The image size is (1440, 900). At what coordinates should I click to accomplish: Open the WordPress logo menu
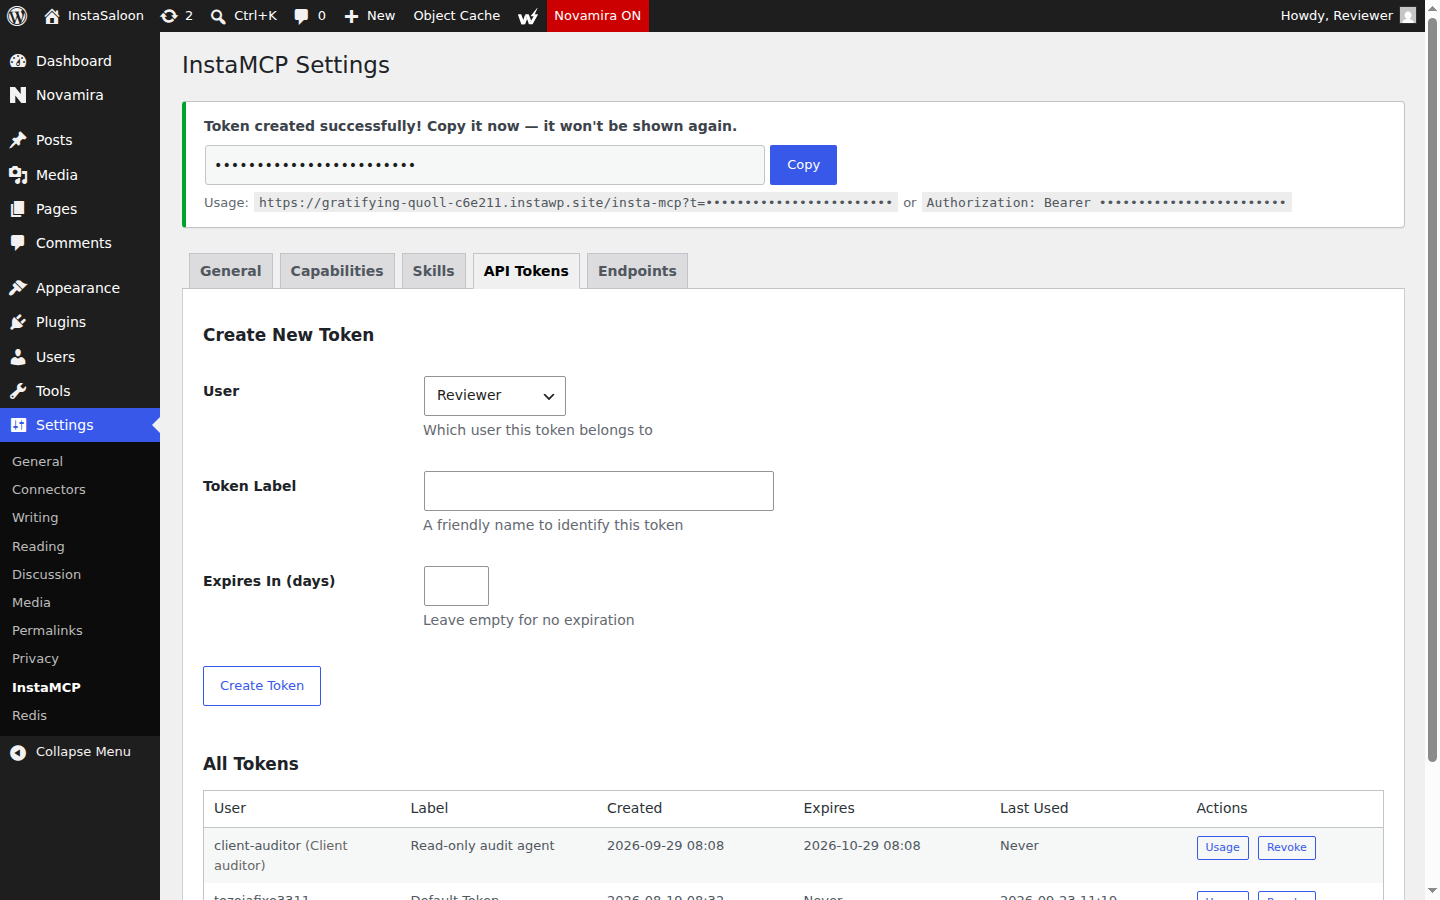[17, 16]
